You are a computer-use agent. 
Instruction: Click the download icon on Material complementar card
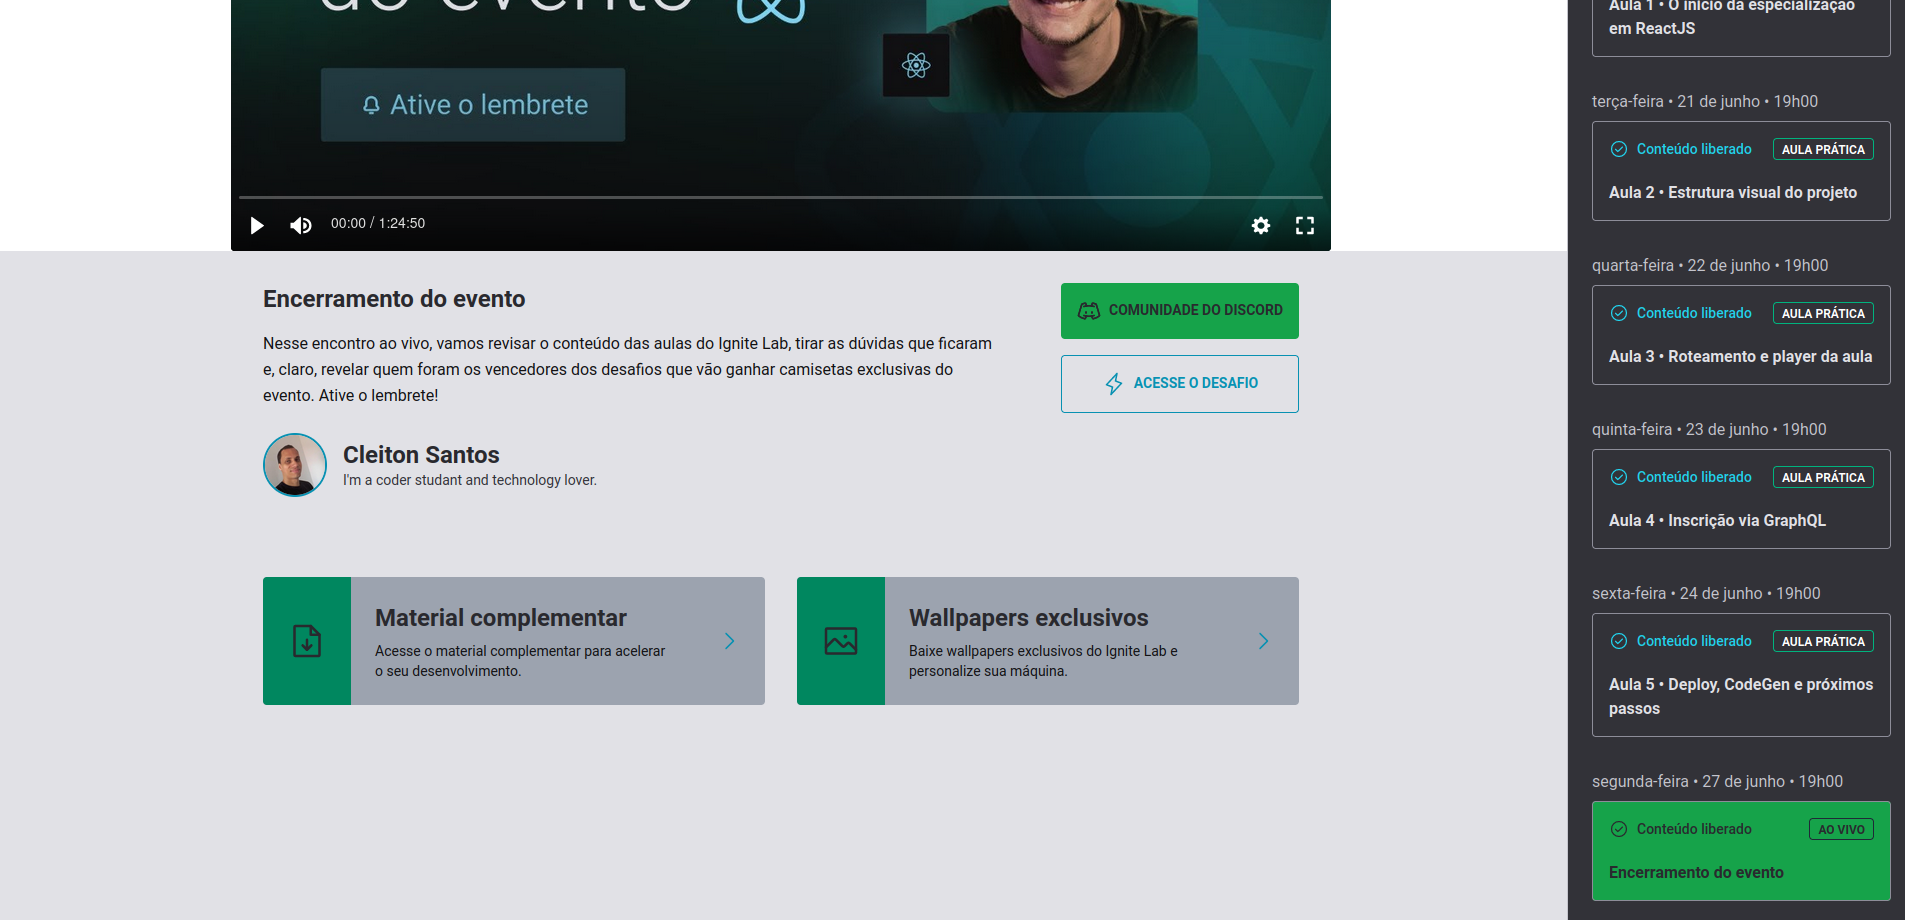(306, 641)
